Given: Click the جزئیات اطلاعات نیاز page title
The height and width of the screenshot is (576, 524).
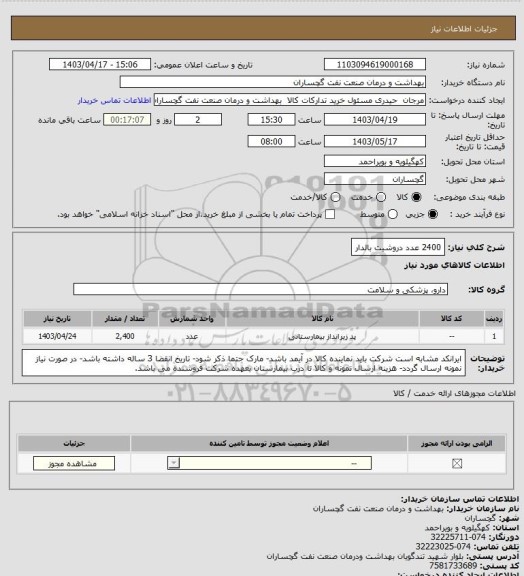Looking at the screenshot, I should coord(464,29).
